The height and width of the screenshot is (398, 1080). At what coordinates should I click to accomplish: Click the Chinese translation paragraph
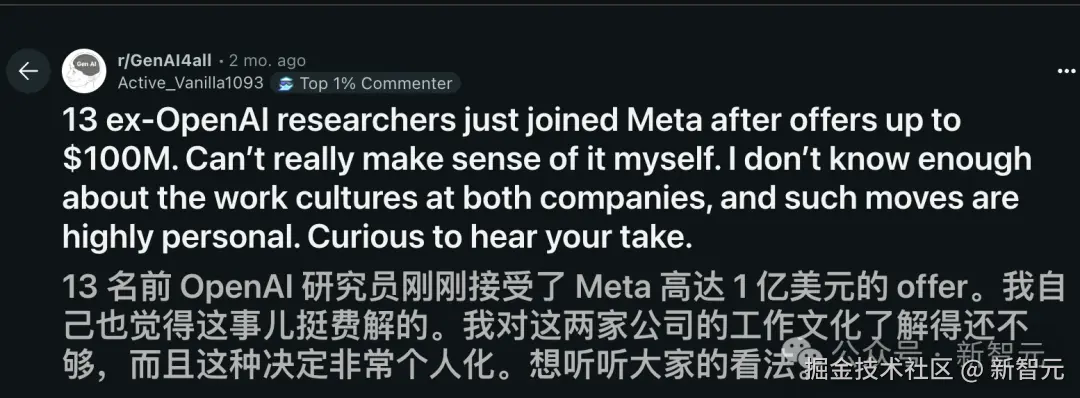pos(563,327)
